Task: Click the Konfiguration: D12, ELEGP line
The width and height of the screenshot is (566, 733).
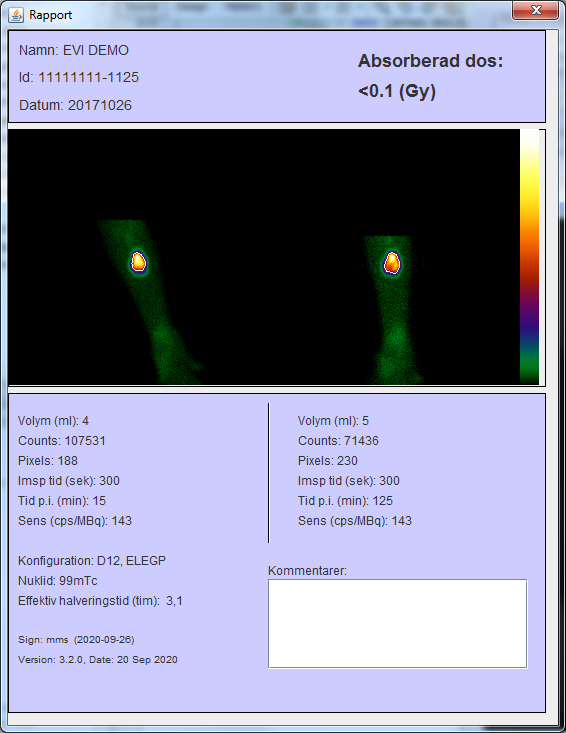Action: [92, 561]
